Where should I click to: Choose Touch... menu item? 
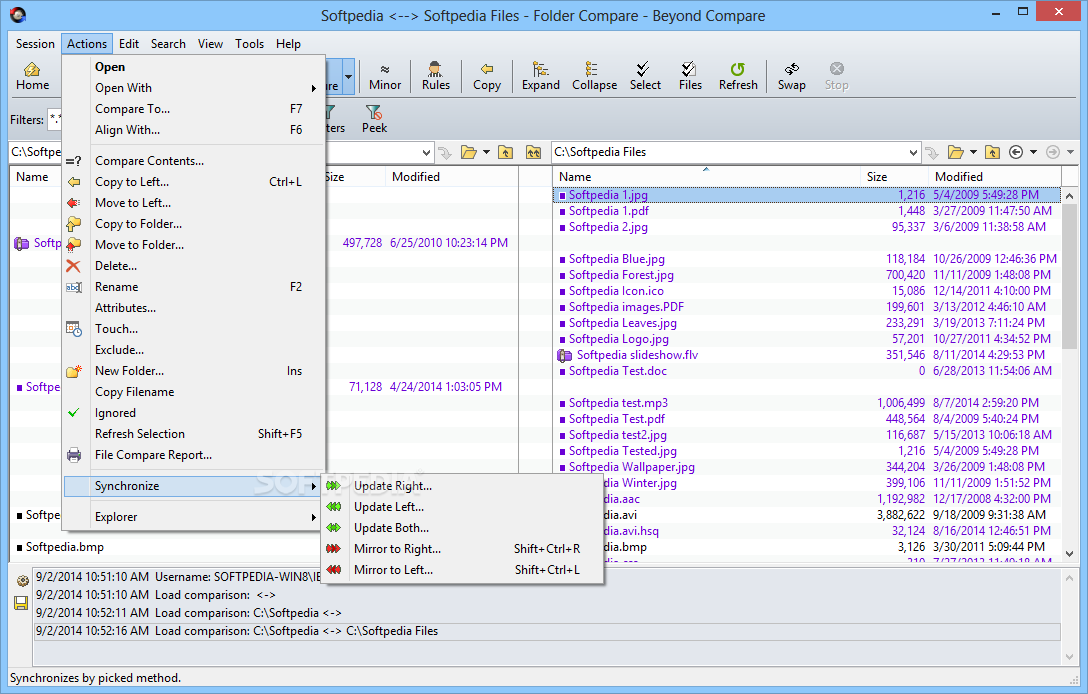point(194,329)
